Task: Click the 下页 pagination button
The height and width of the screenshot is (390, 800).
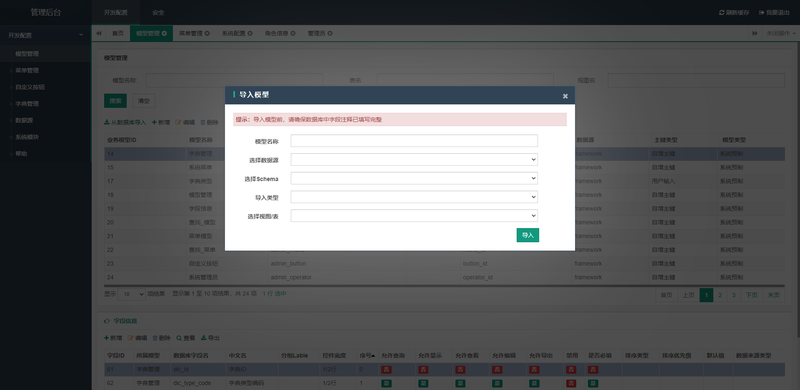Action: coord(752,295)
